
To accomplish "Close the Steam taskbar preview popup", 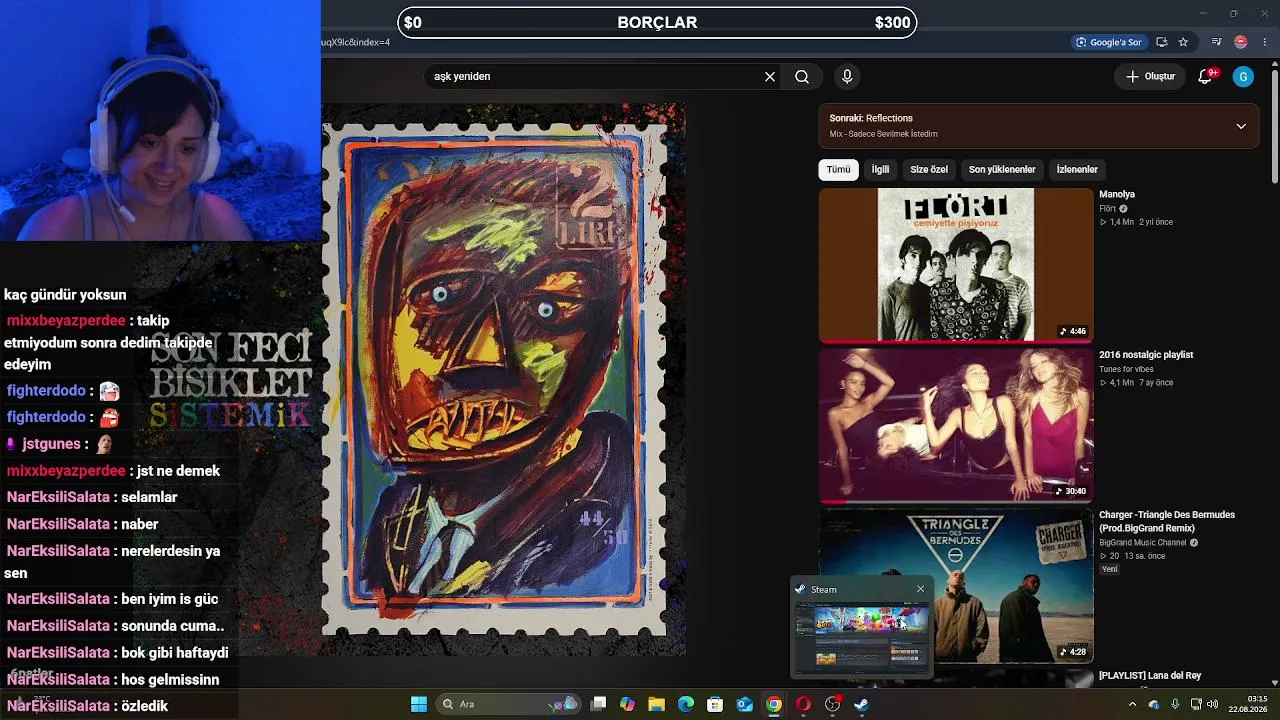I will point(921,589).
